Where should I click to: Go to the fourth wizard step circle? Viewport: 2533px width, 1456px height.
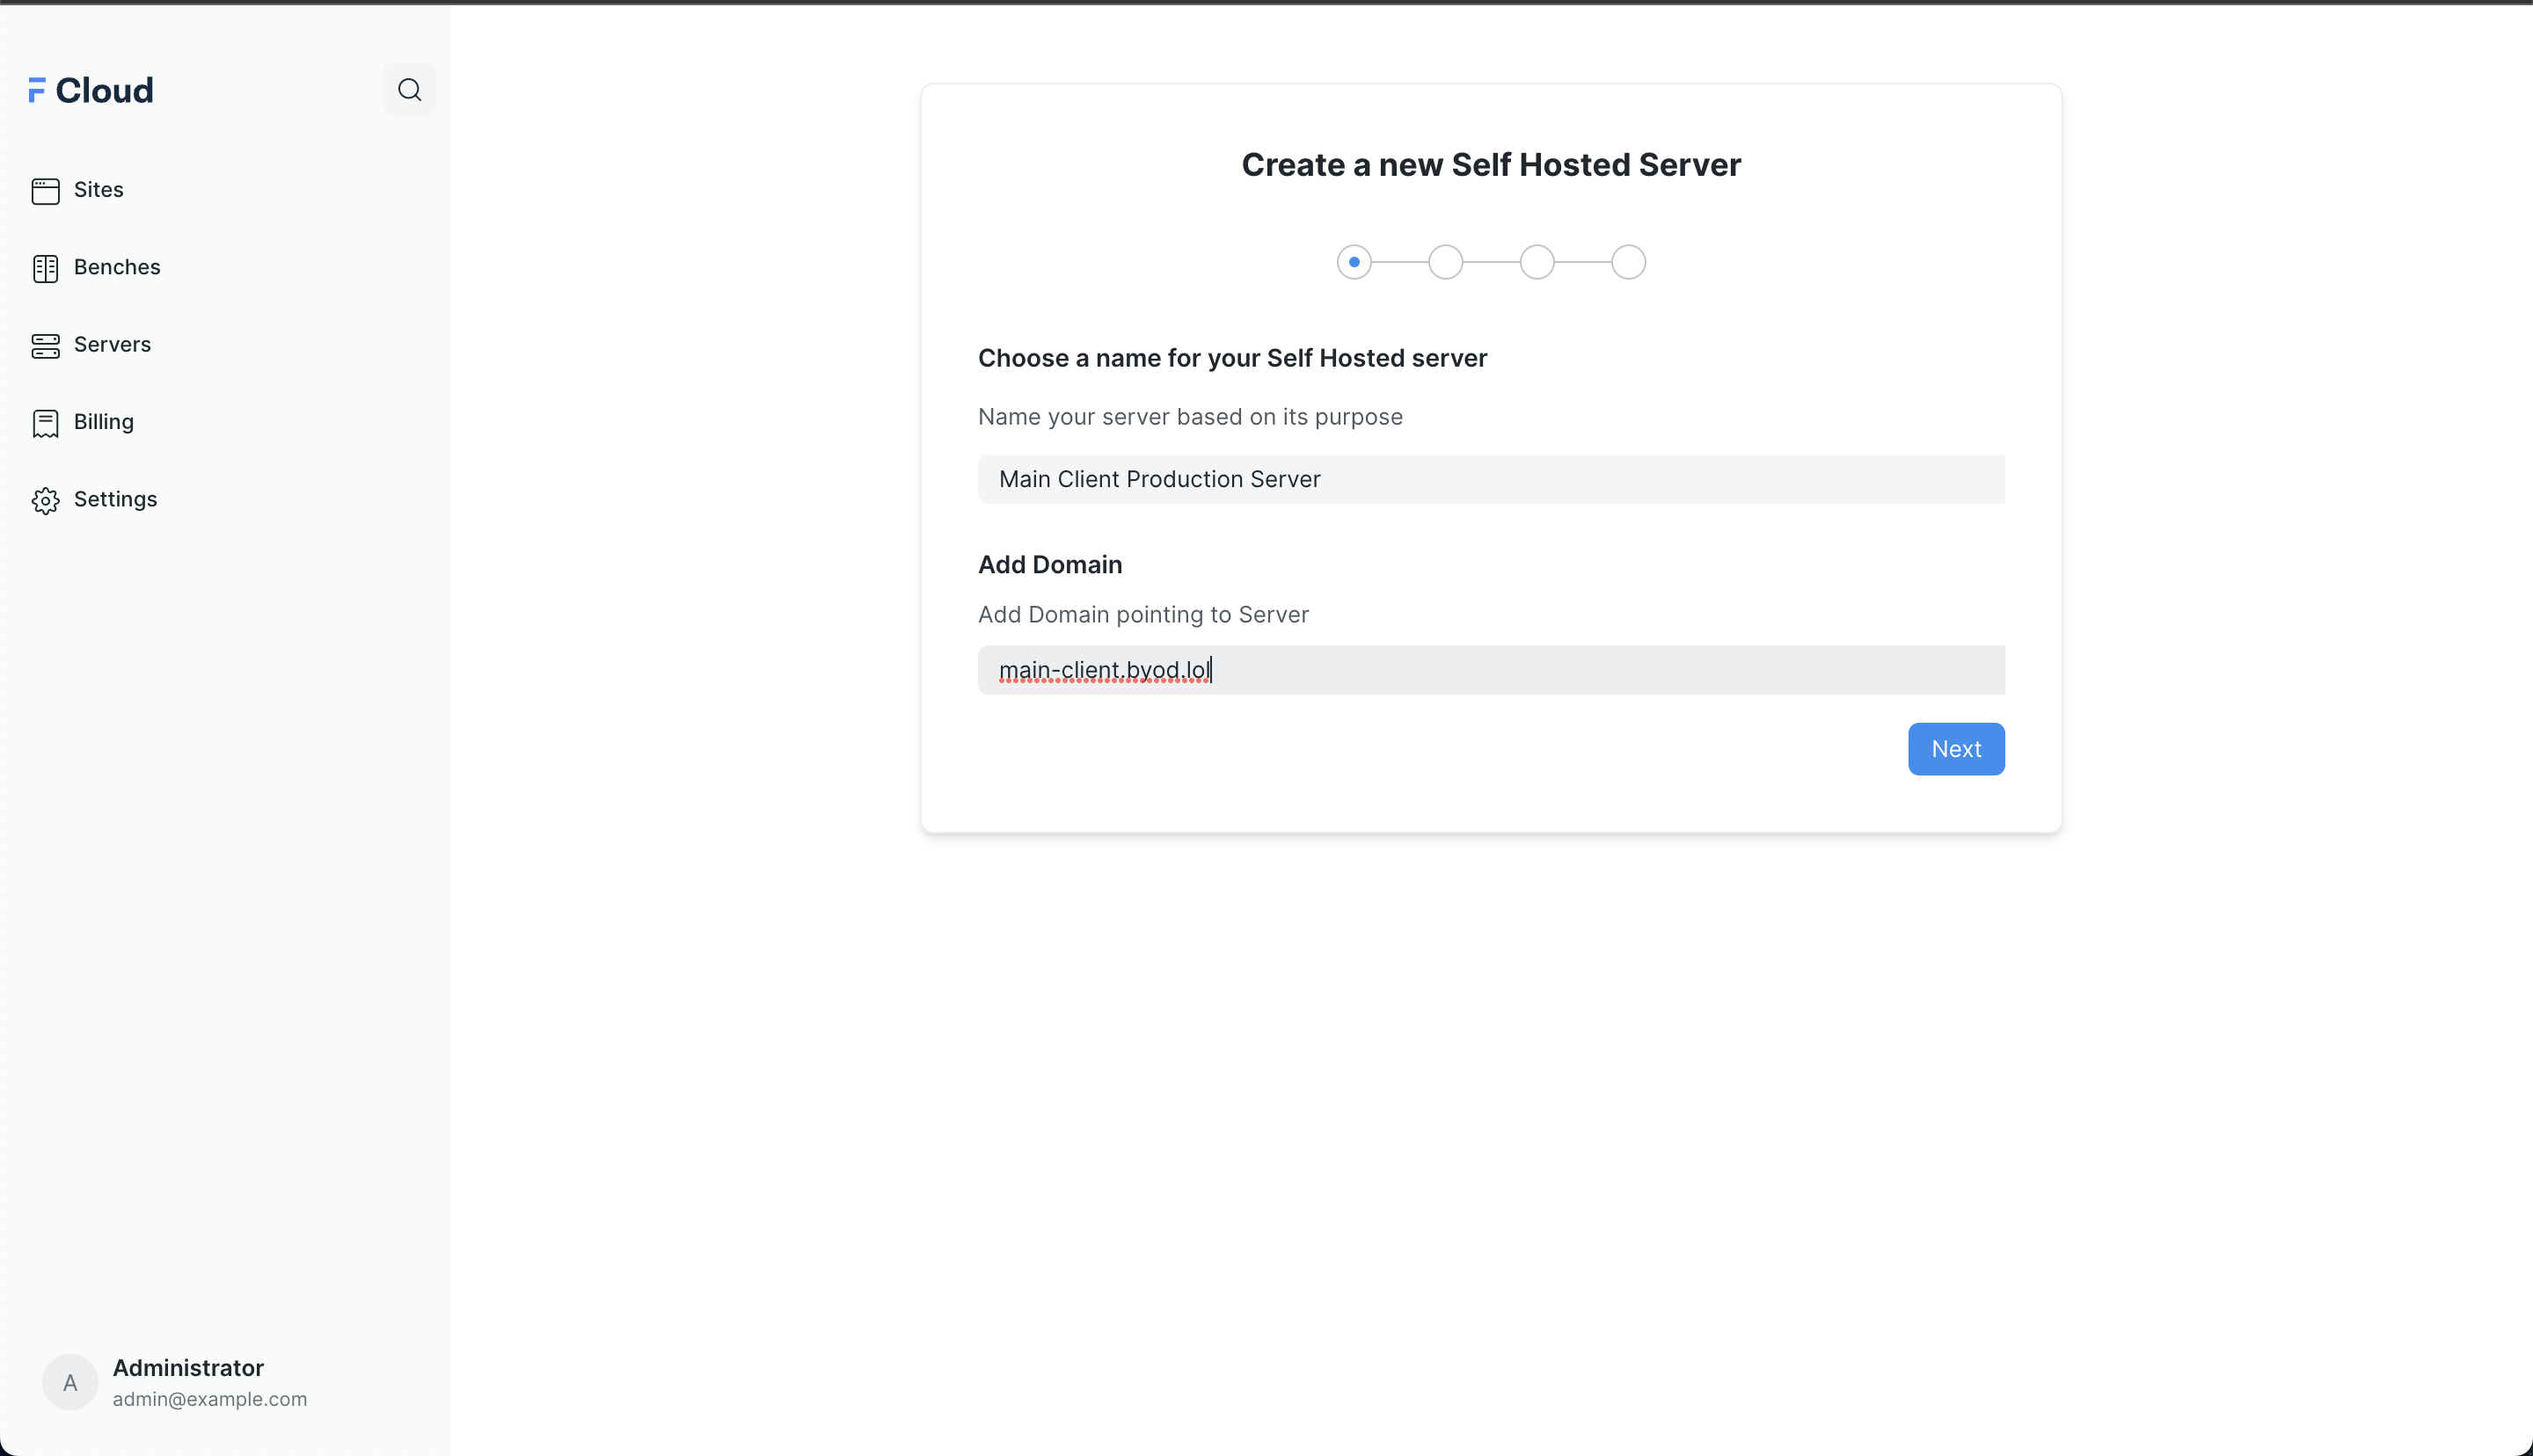pyautogui.click(x=1628, y=262)
